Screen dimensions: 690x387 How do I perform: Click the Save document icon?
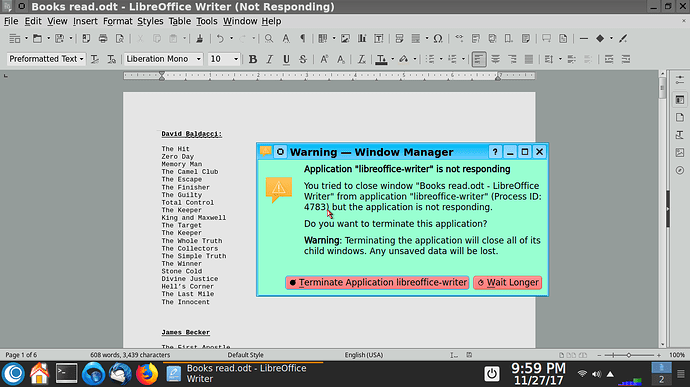coord(59,39)
